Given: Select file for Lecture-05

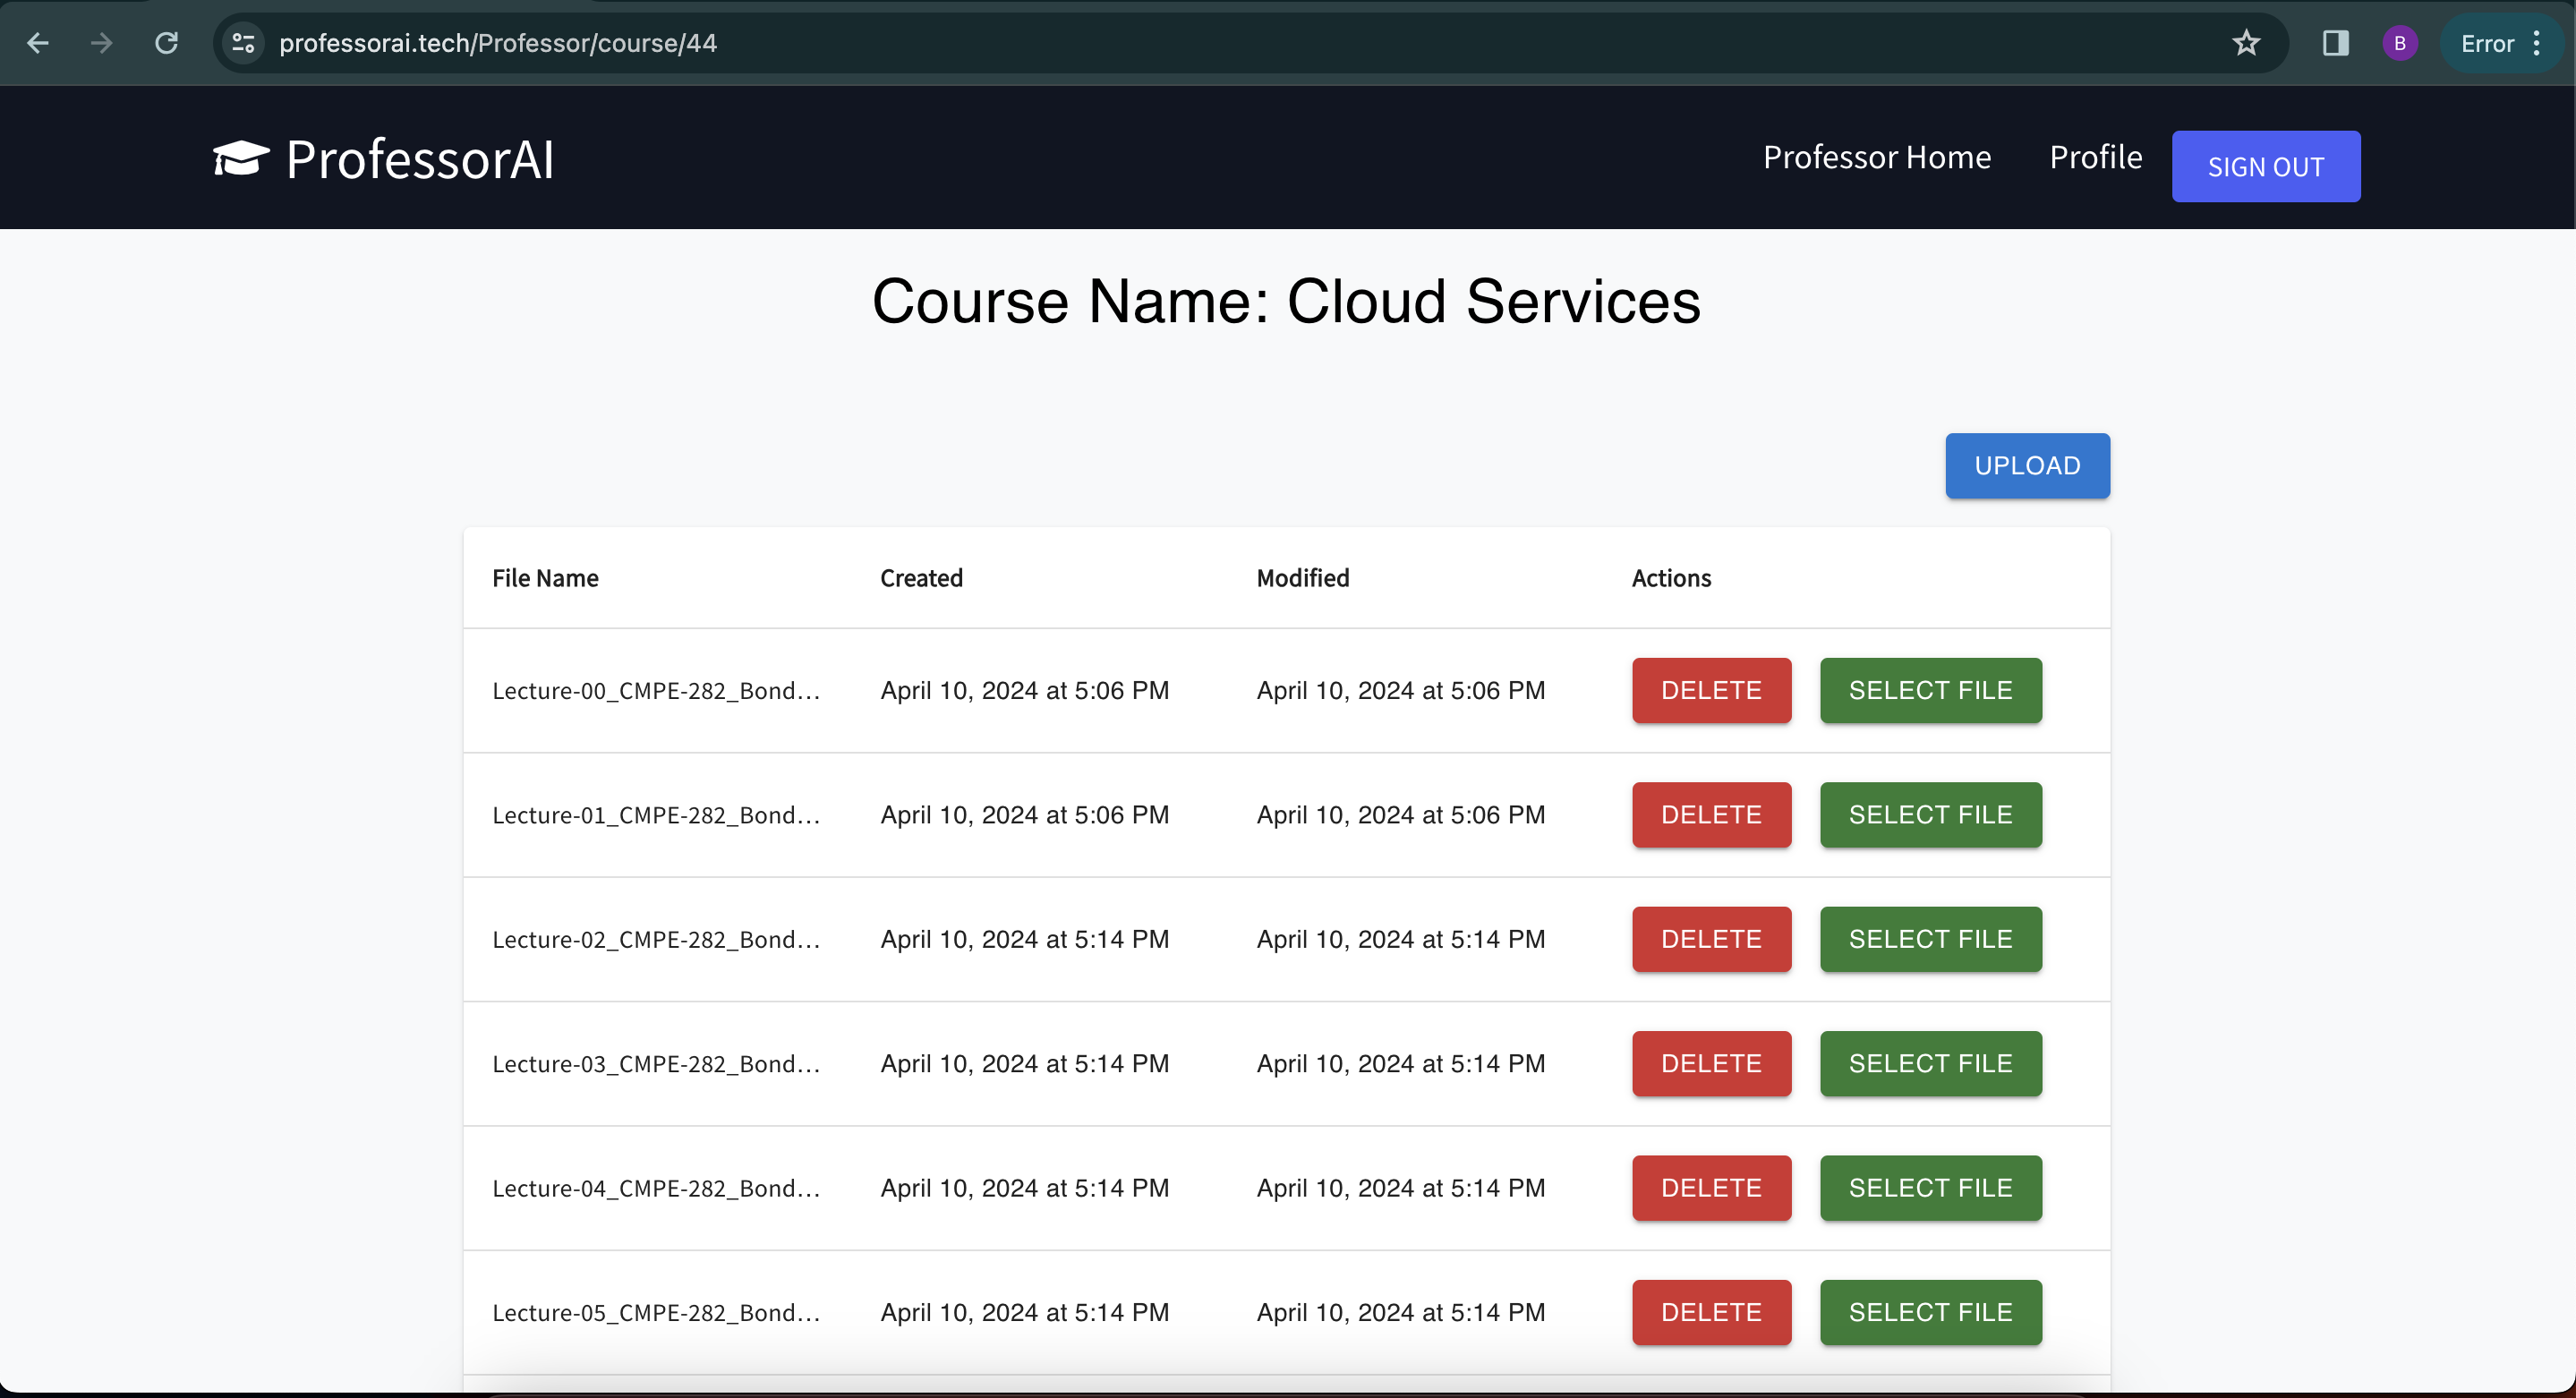Looking at the screenshot, I should 1929,1312.
